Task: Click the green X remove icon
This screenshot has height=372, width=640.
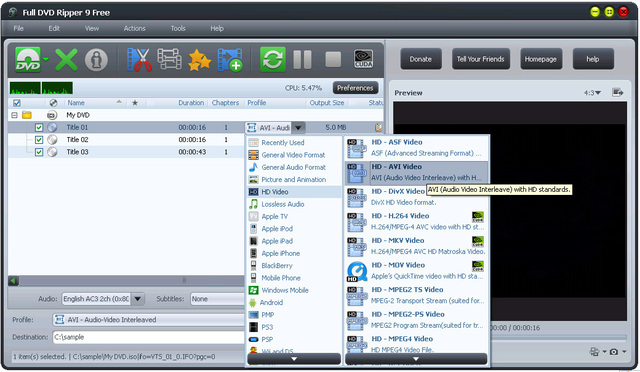Action: [x=66, y=60]
